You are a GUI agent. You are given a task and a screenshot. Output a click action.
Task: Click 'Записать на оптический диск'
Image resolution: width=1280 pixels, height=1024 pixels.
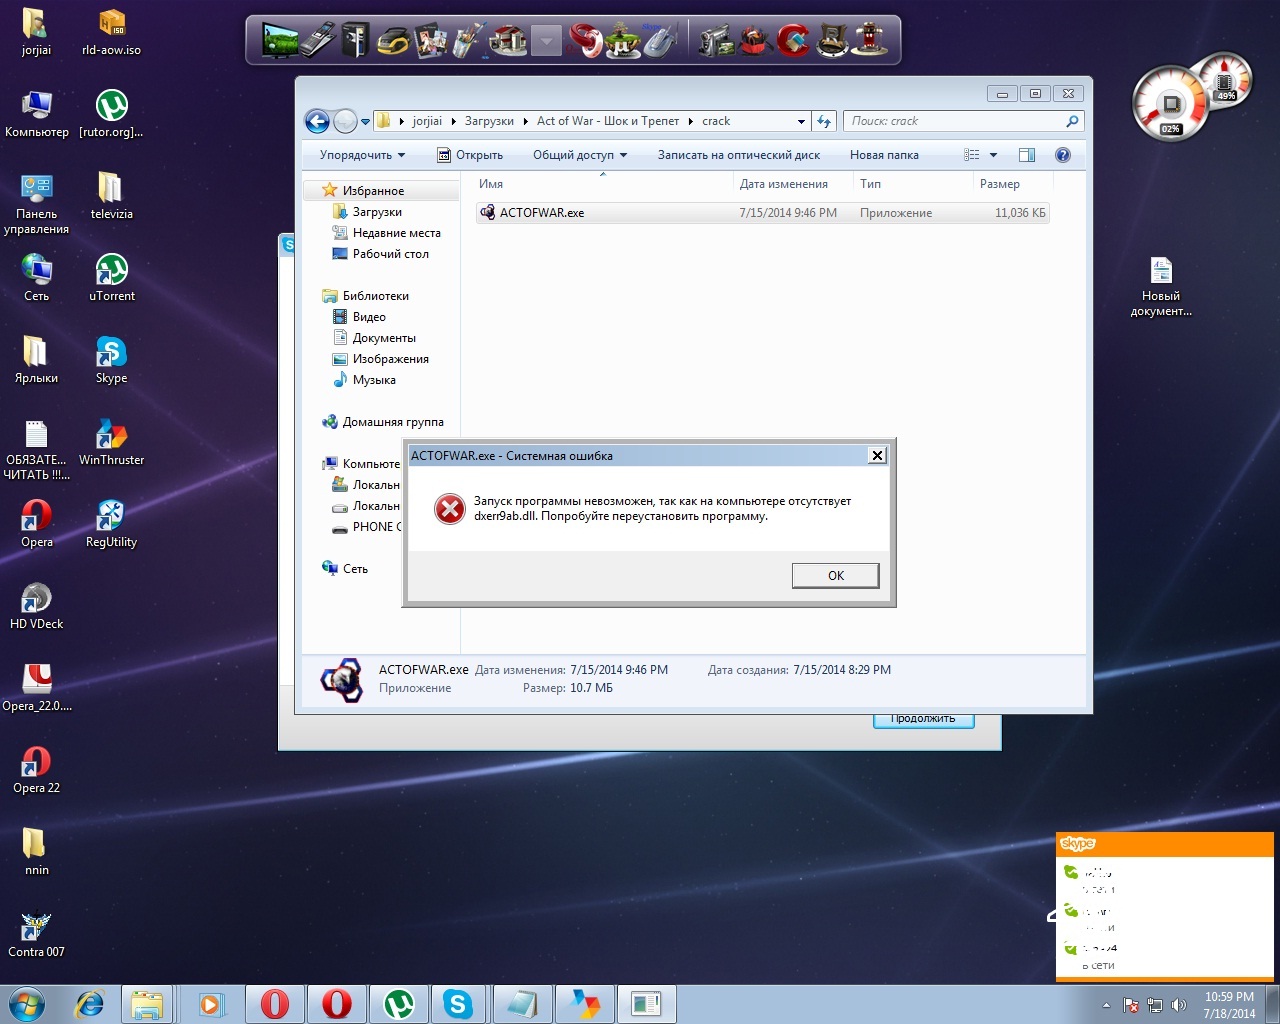click(739, 155)
